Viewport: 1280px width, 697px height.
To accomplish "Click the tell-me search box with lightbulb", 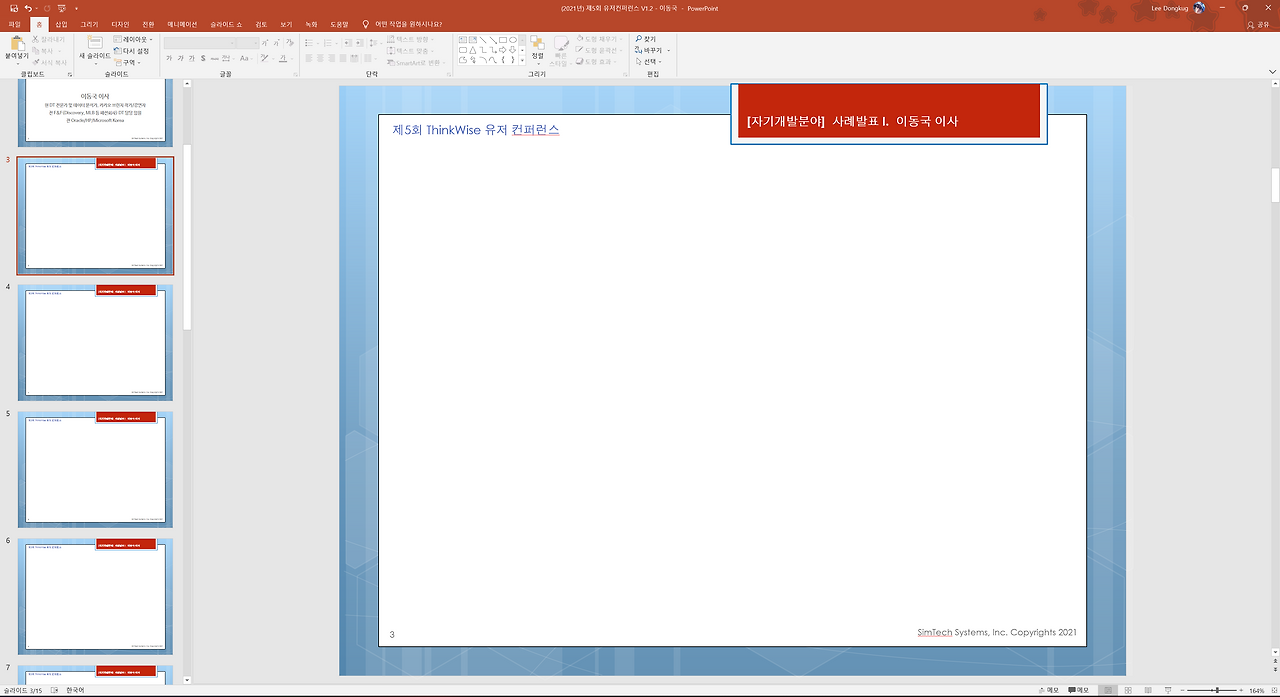I will click(x=402, y=24).
